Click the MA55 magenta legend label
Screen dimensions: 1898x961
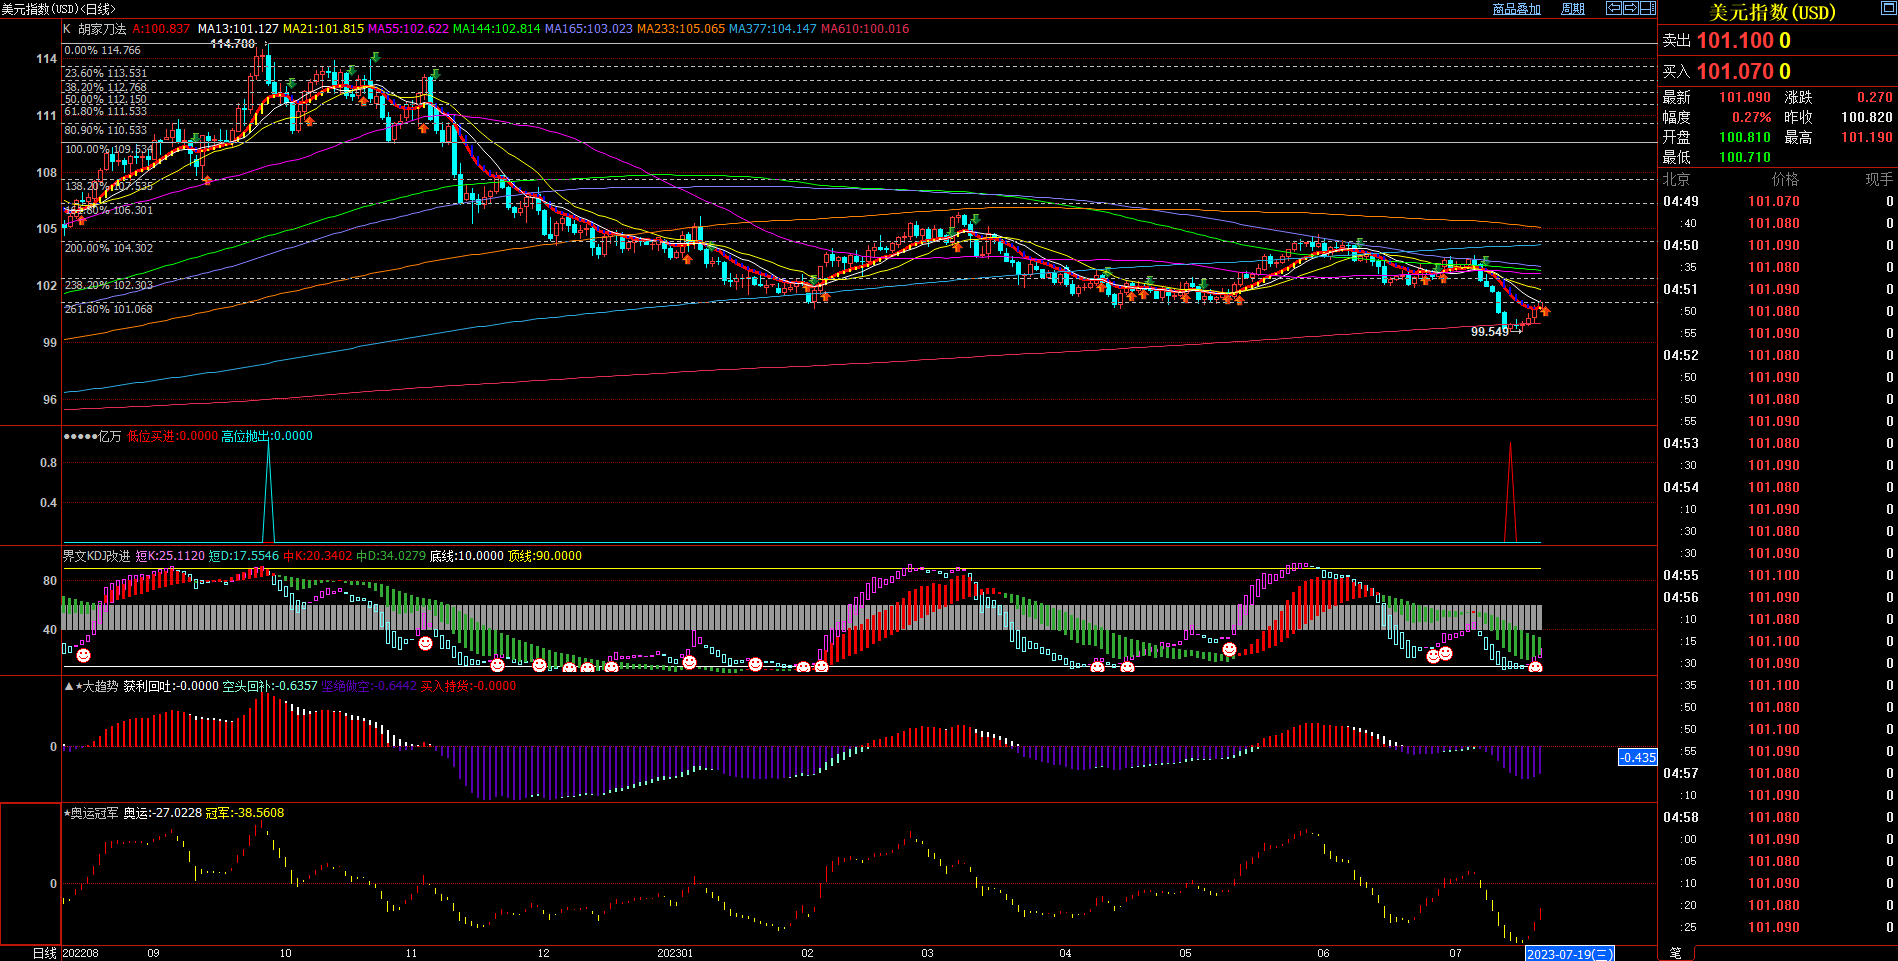408,29
